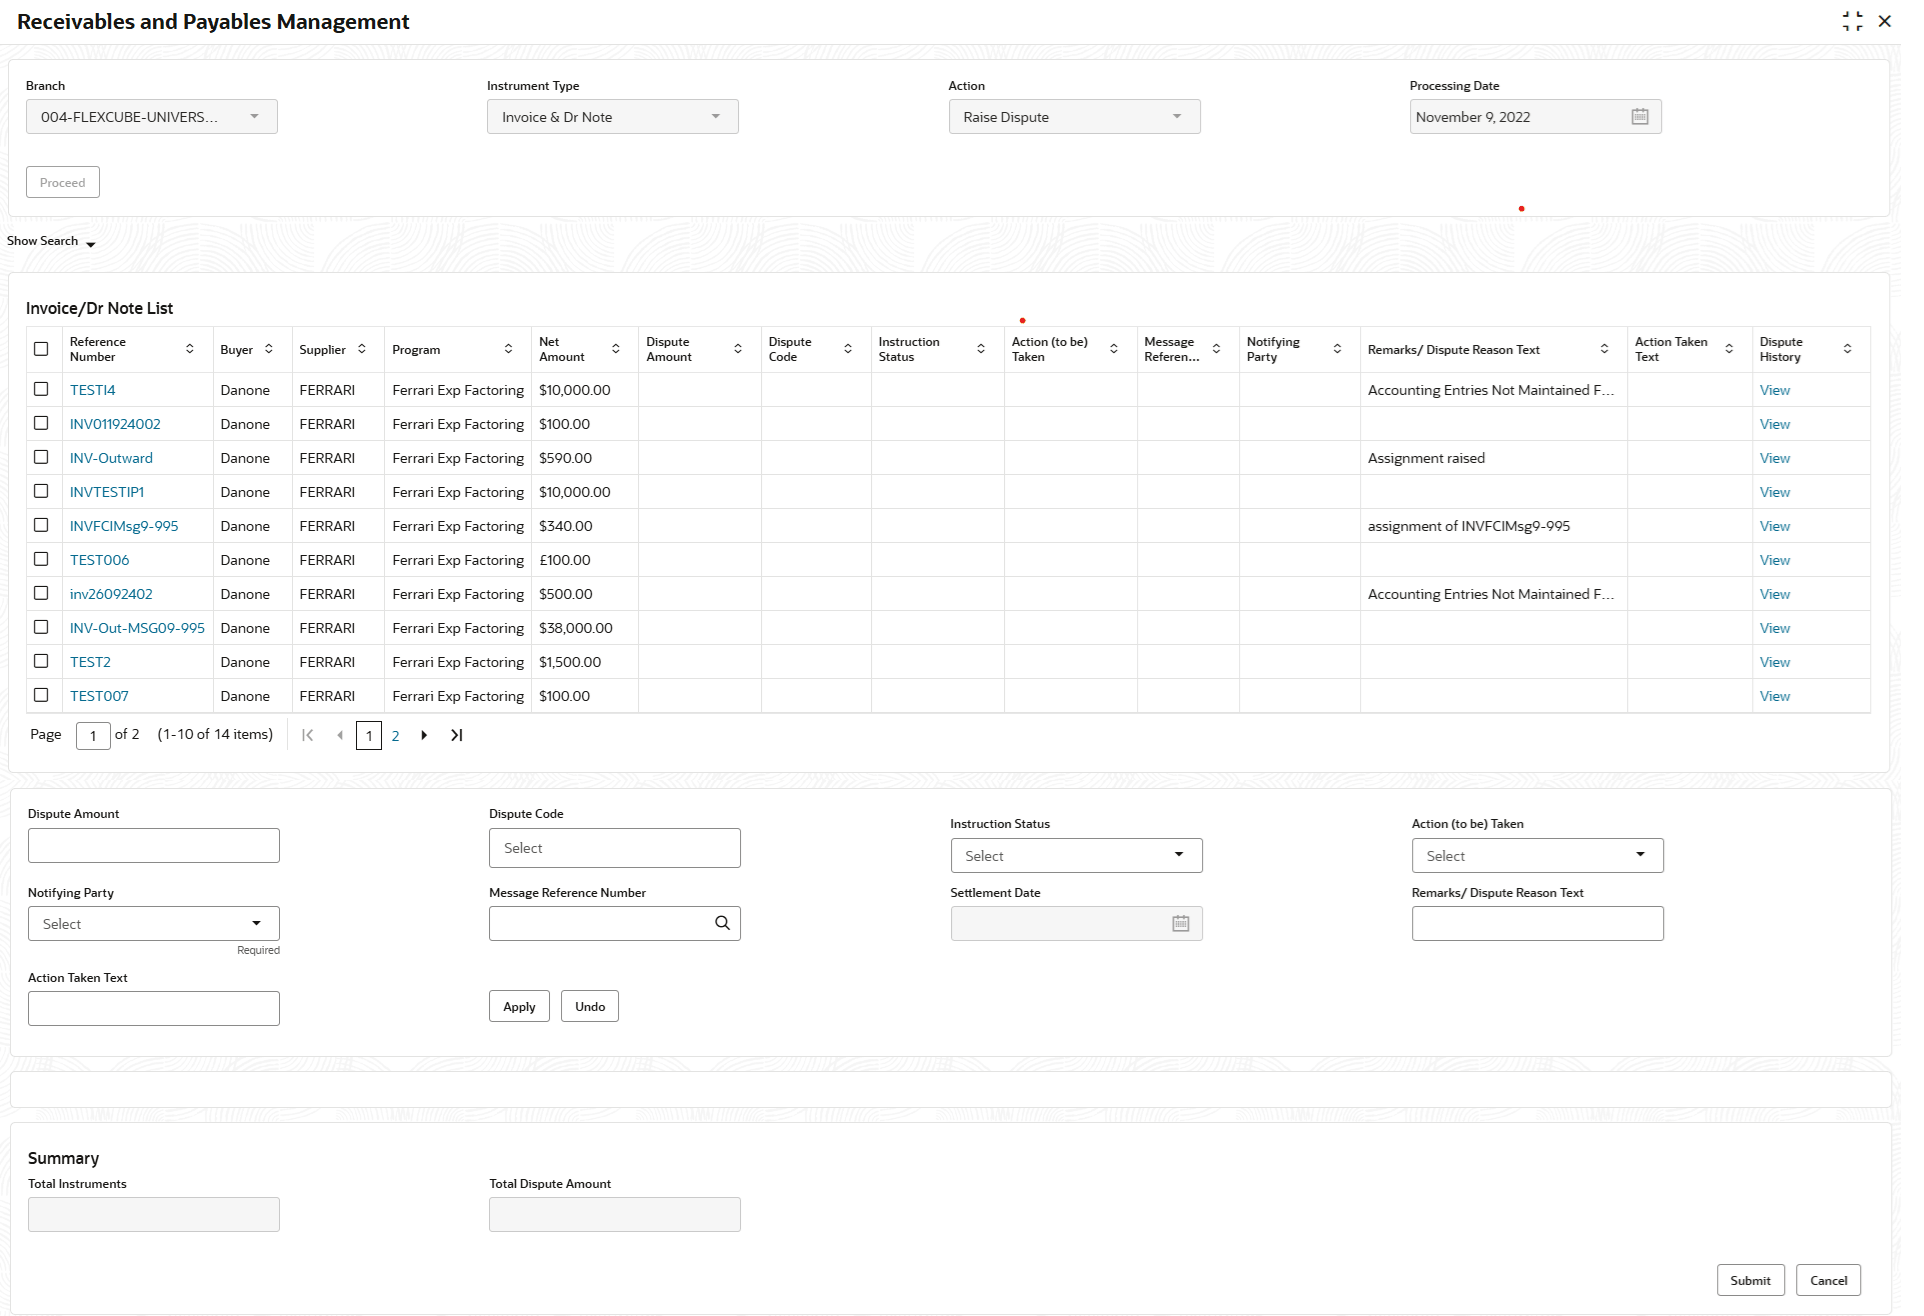View dispute history for TEST006
This screenshot has height=1316, width=1924.
(1774, 560)
